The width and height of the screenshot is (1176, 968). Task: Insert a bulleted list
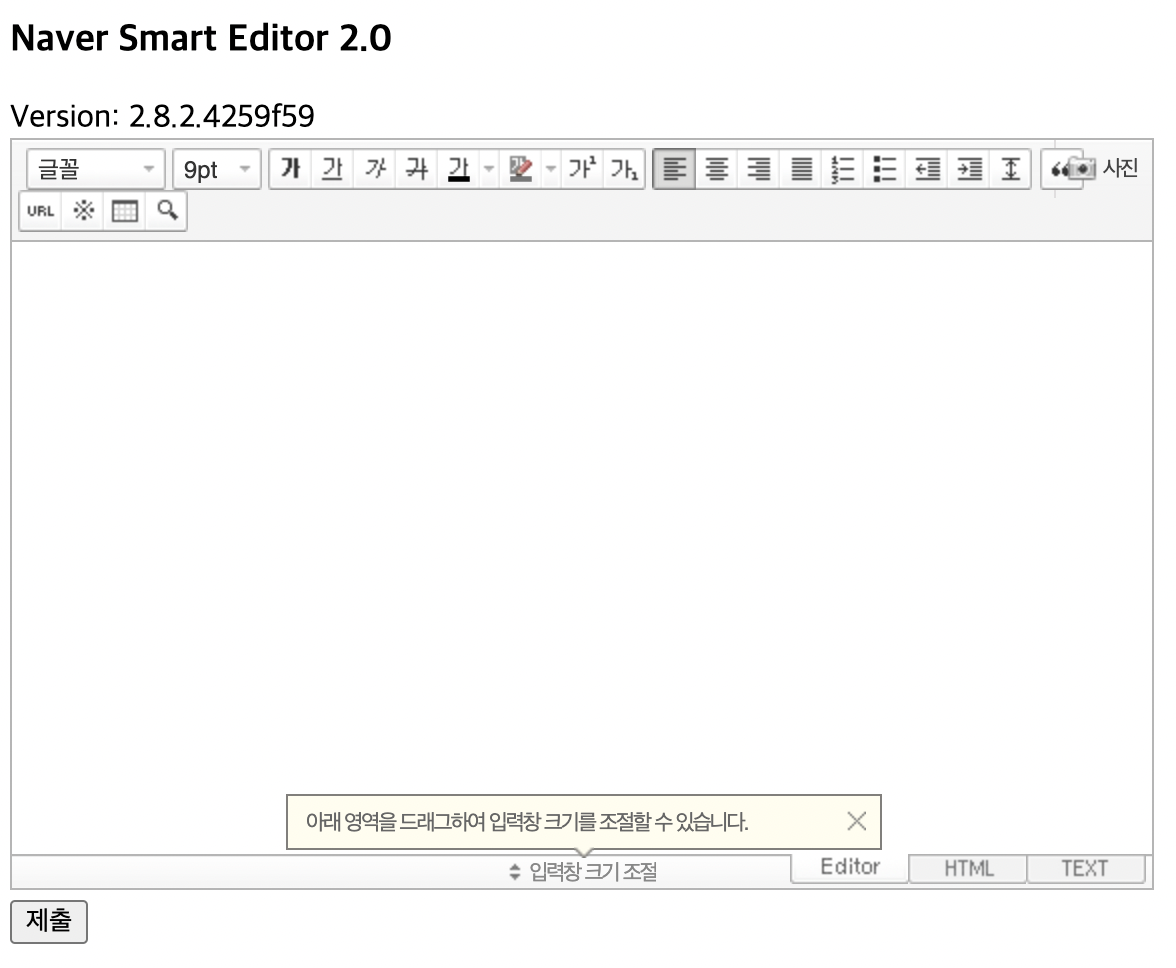click(885, 169)
